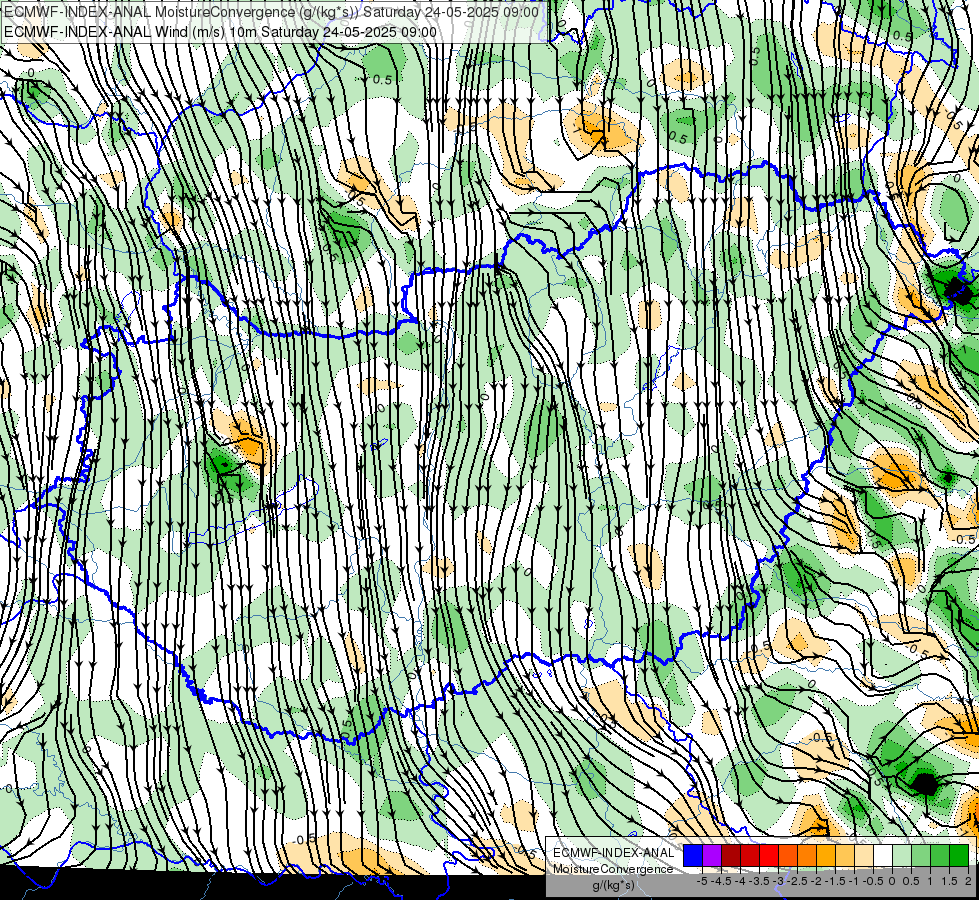The width and height of the screenshot is (979, 900).
Task: Click the '2' legend tick label
Action: [x=968, y=881]
